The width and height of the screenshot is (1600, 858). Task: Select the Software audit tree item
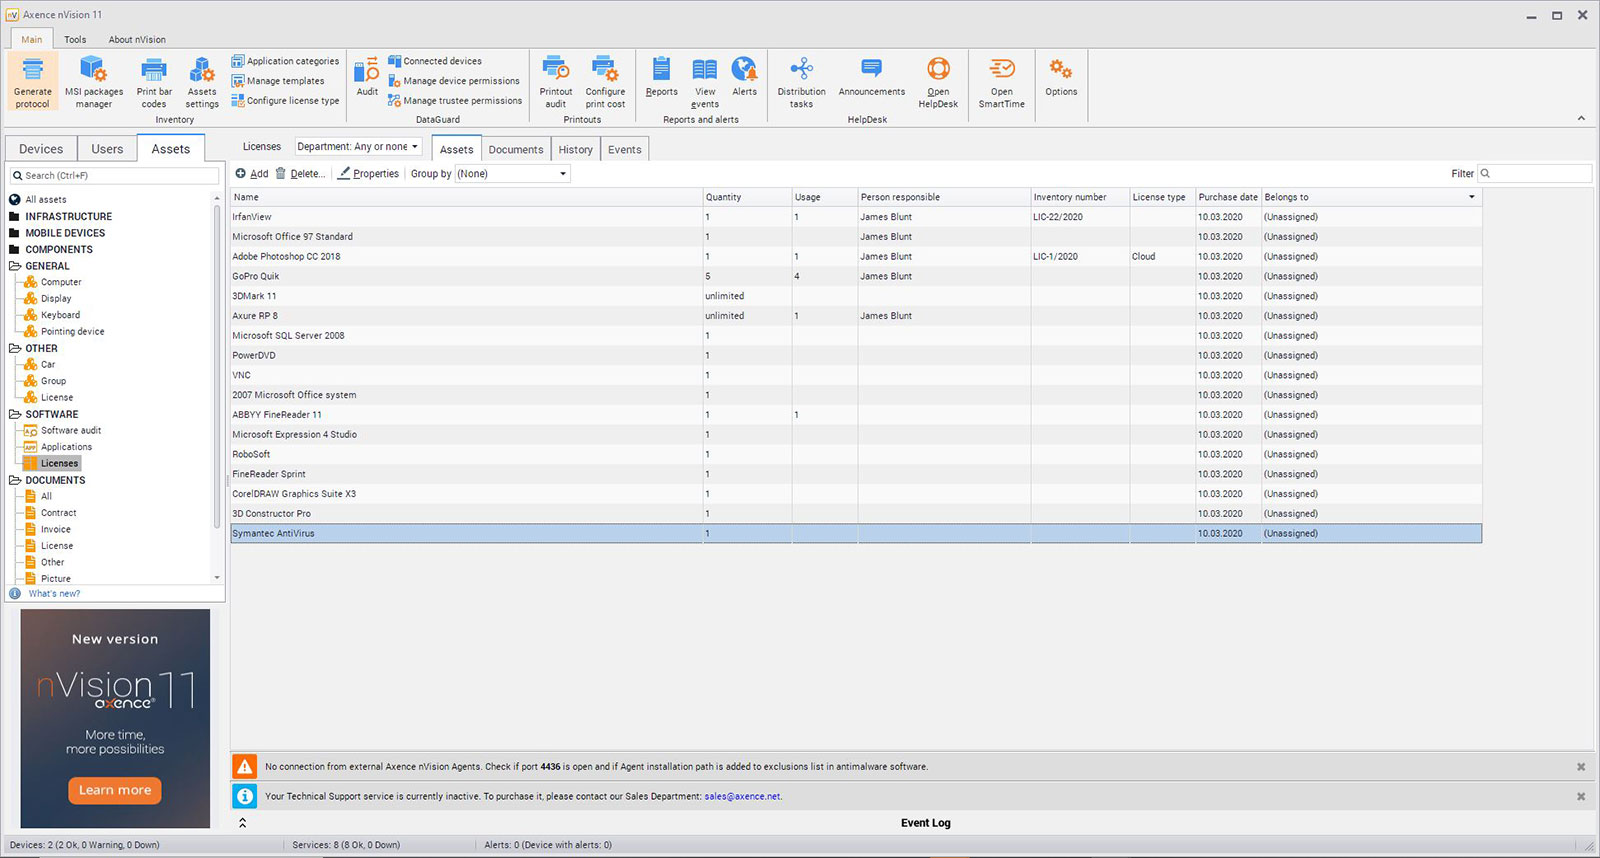tap(70, 431)
